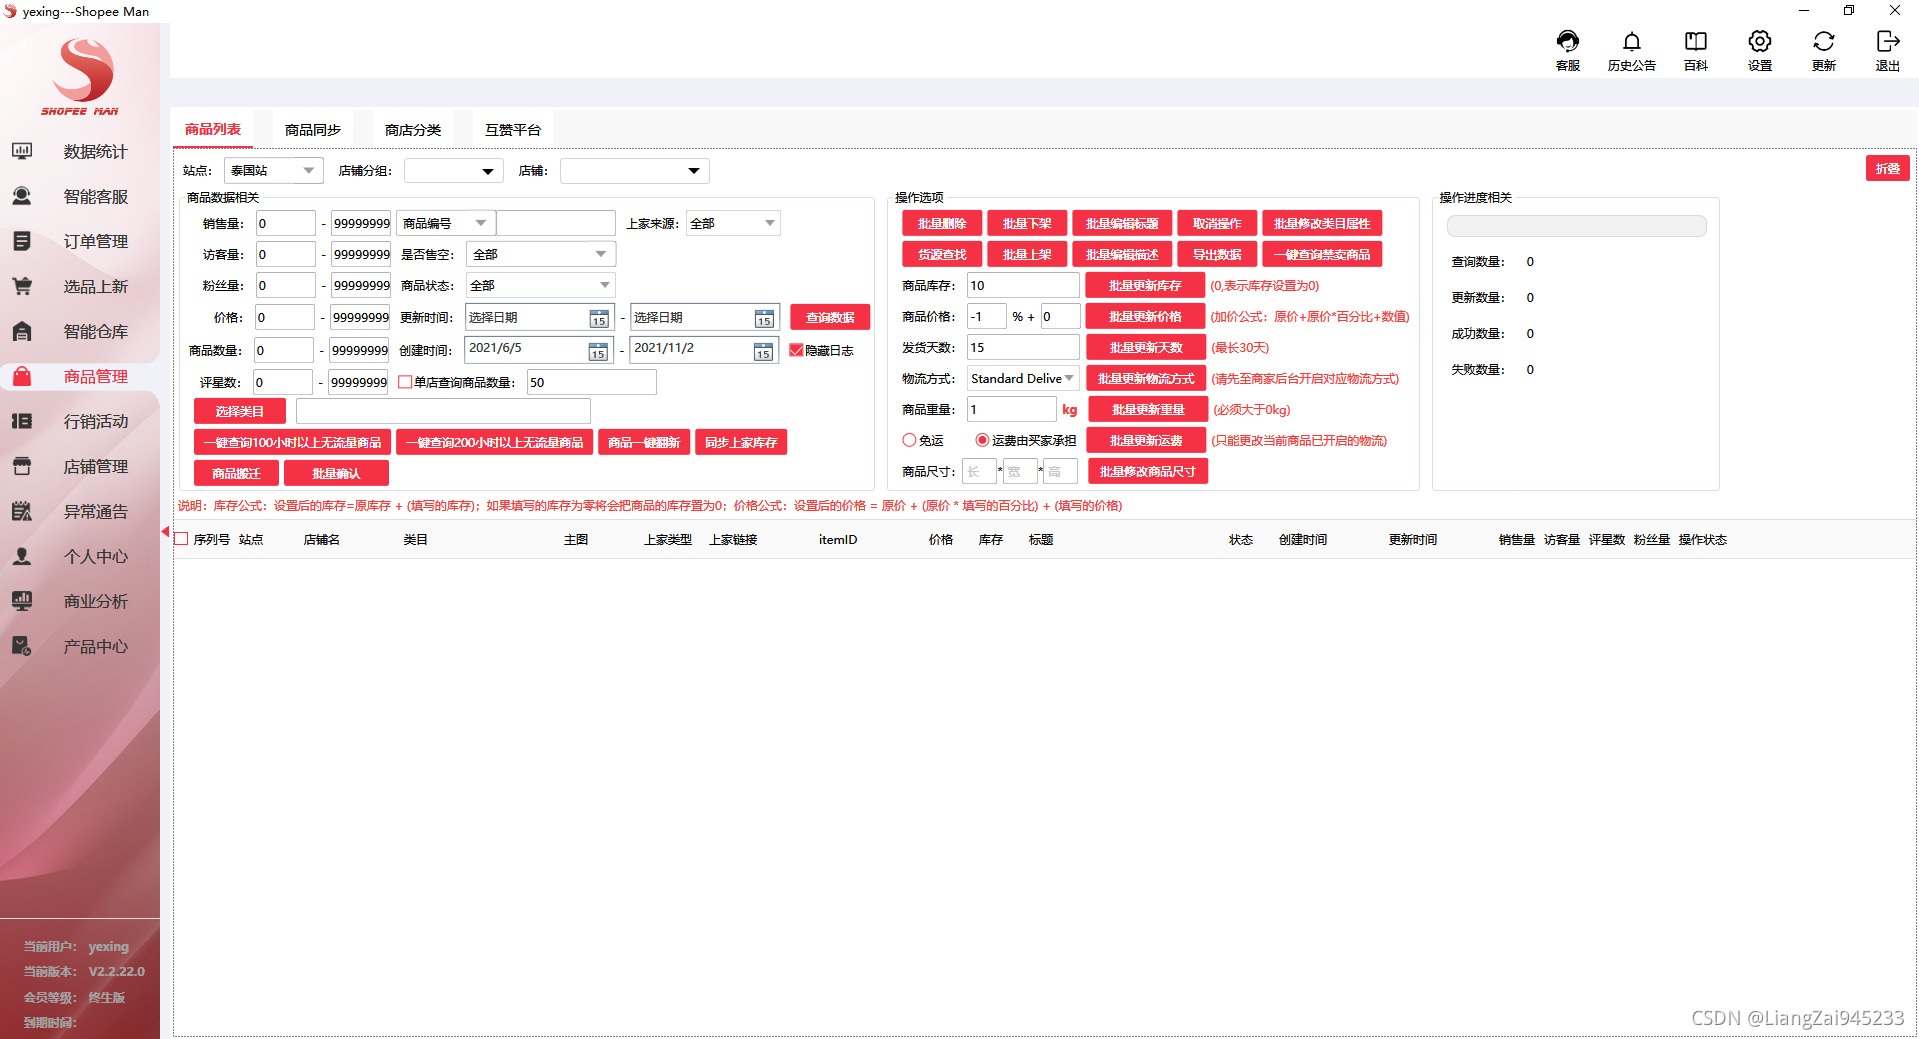The image size is (1919, 1039).
Task: Toggle the 隐藏日志 checkbox
Action: tap(797, 350)
